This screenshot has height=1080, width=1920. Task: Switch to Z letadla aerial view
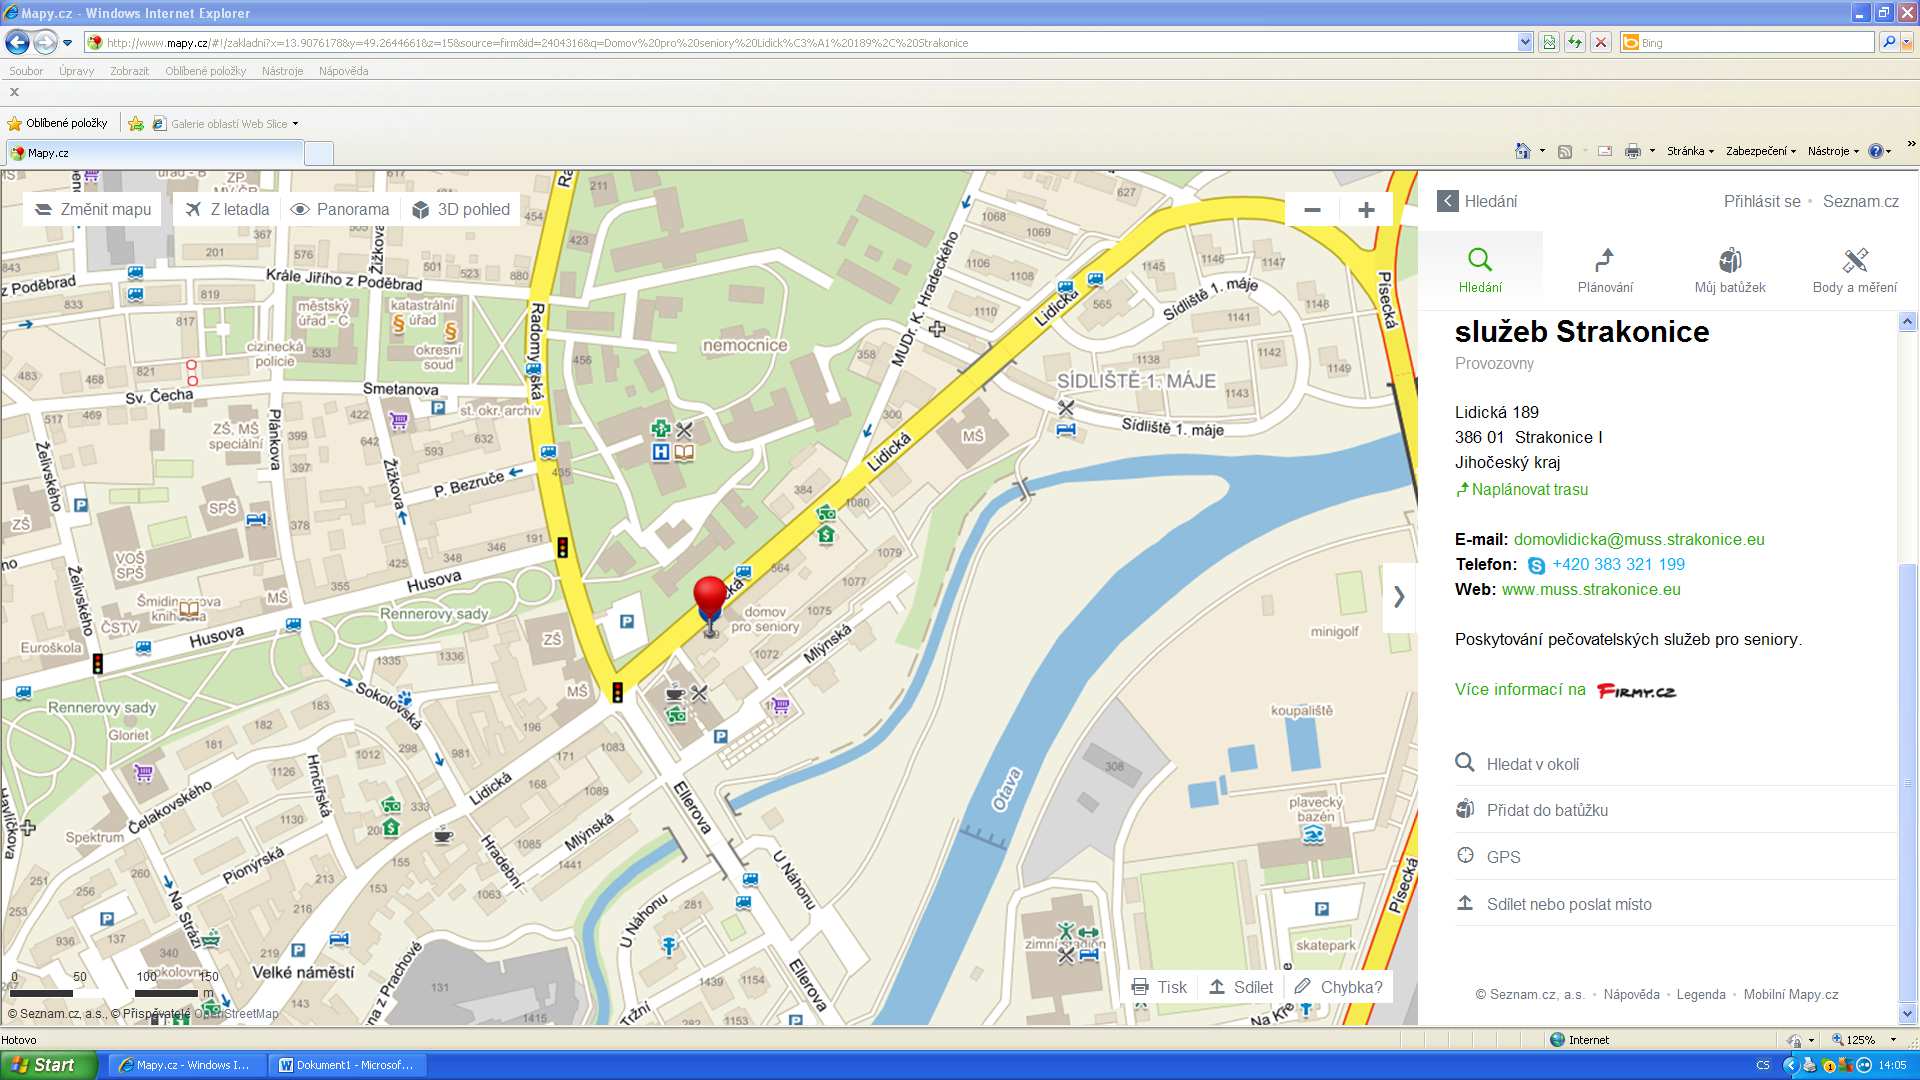228,210
